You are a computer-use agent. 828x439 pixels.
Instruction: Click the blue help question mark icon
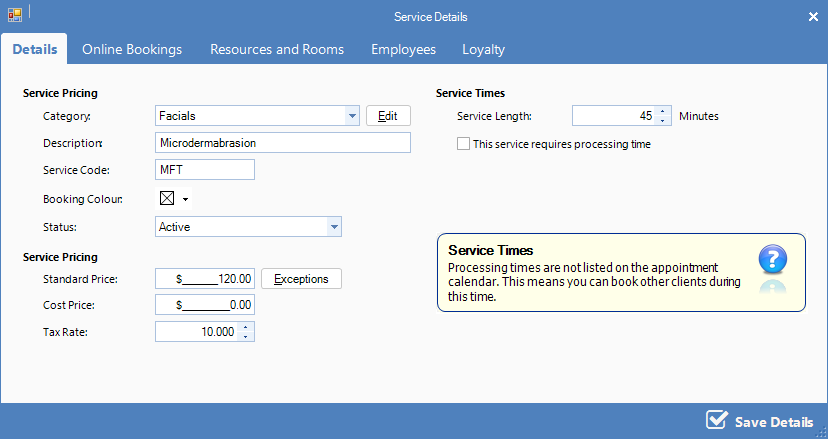point(772,259)
